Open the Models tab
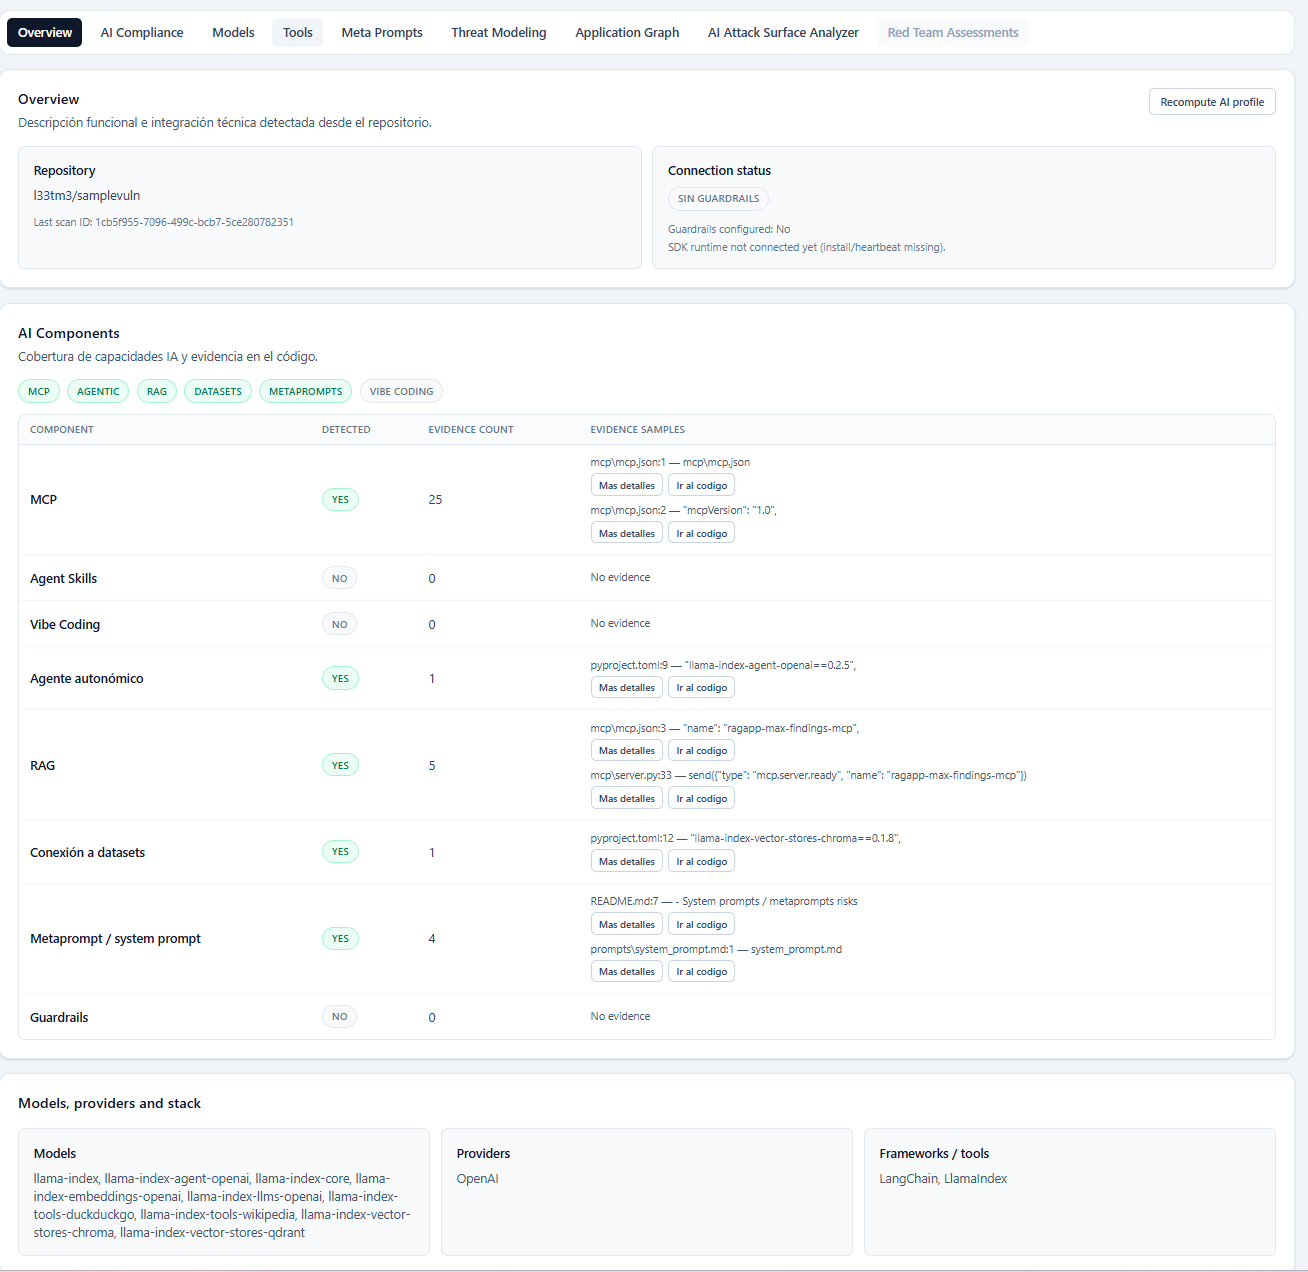Viewport: 1308px width, 1272px height. 232,32
